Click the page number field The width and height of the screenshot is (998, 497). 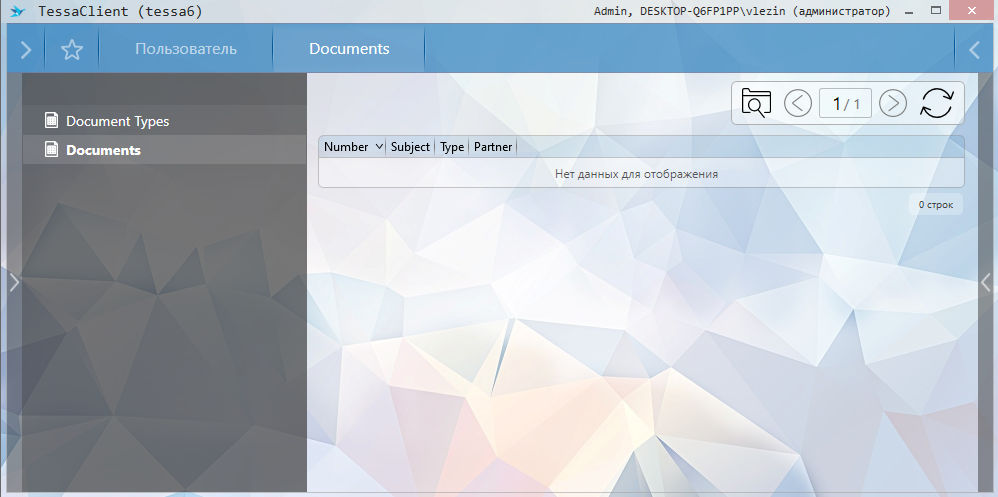(845, 103)
